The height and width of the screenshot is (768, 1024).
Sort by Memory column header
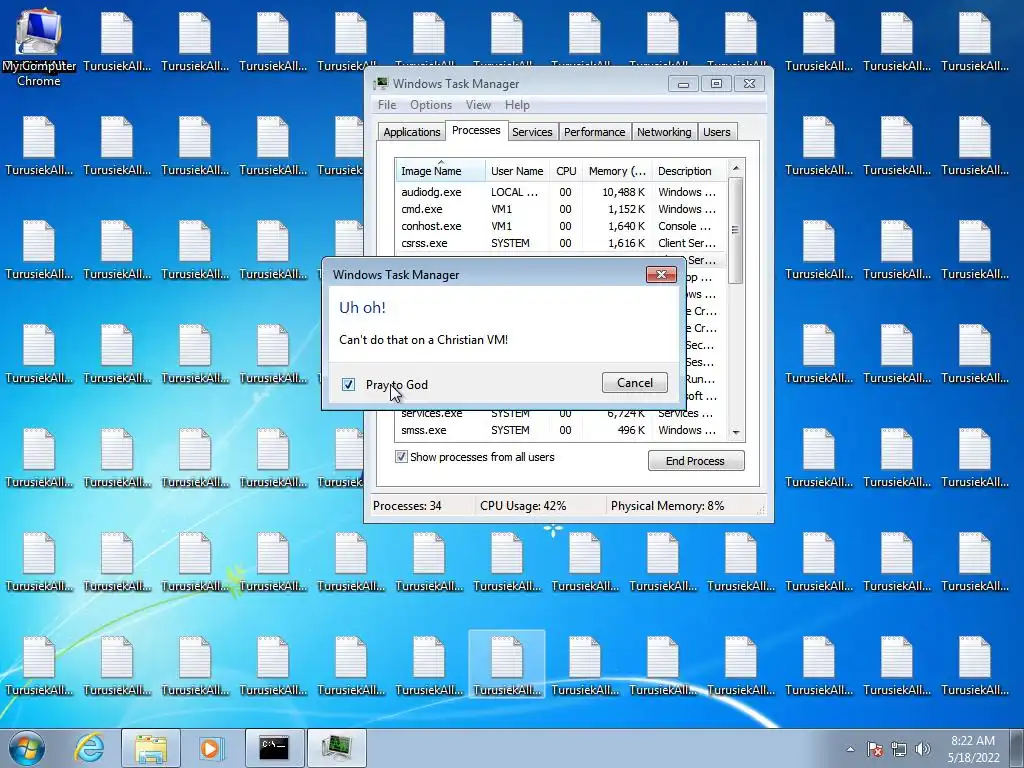(617, 170)
